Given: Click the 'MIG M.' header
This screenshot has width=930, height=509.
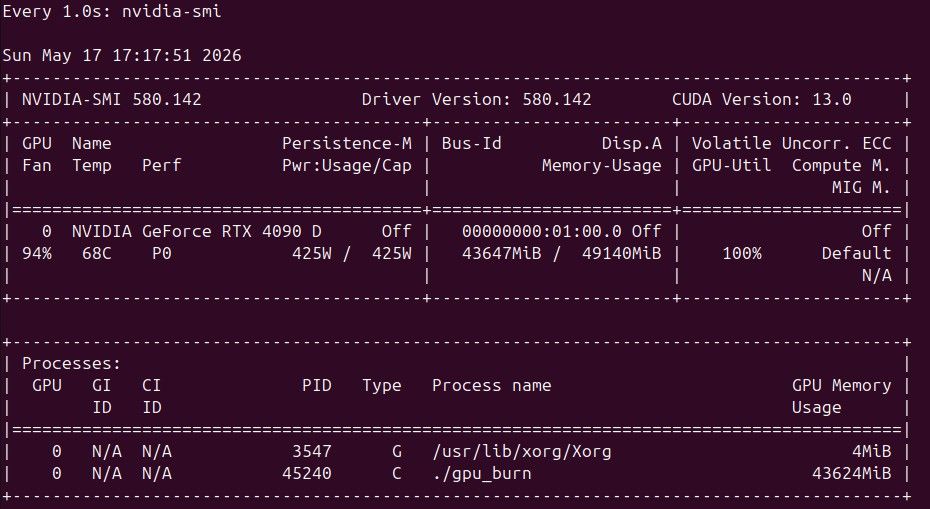Looking at the screenshot, I should pyautogui.click(x=861, y=187).
